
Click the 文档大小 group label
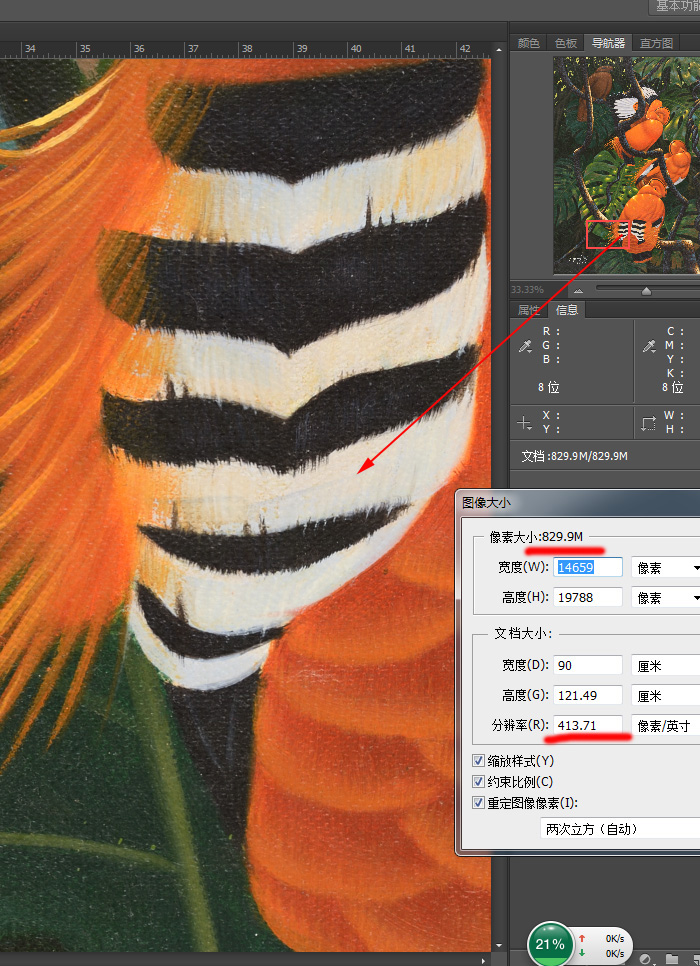(x=523, y=633)
